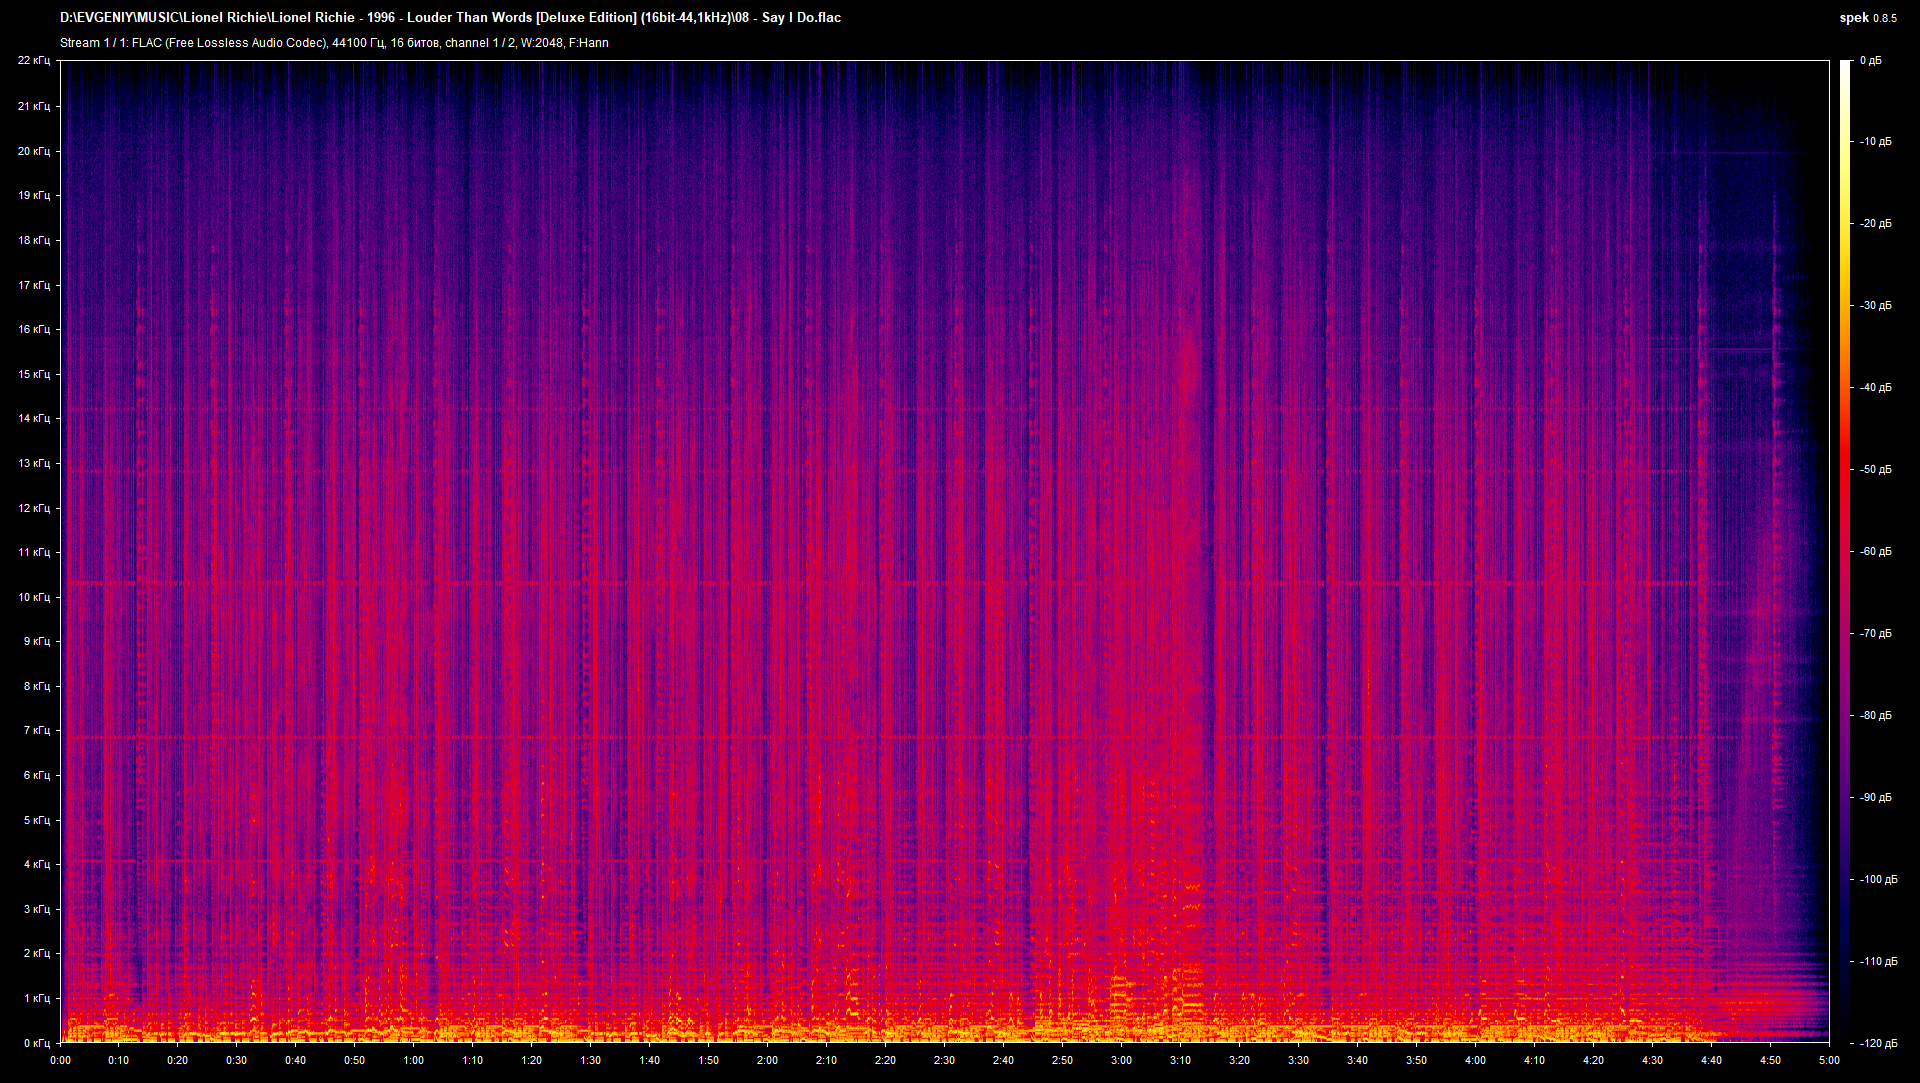This screenshot has height=1083, width=1920.
Task: Click the '14 кГц' frequency axis label
Action: [x=34, y=418]
